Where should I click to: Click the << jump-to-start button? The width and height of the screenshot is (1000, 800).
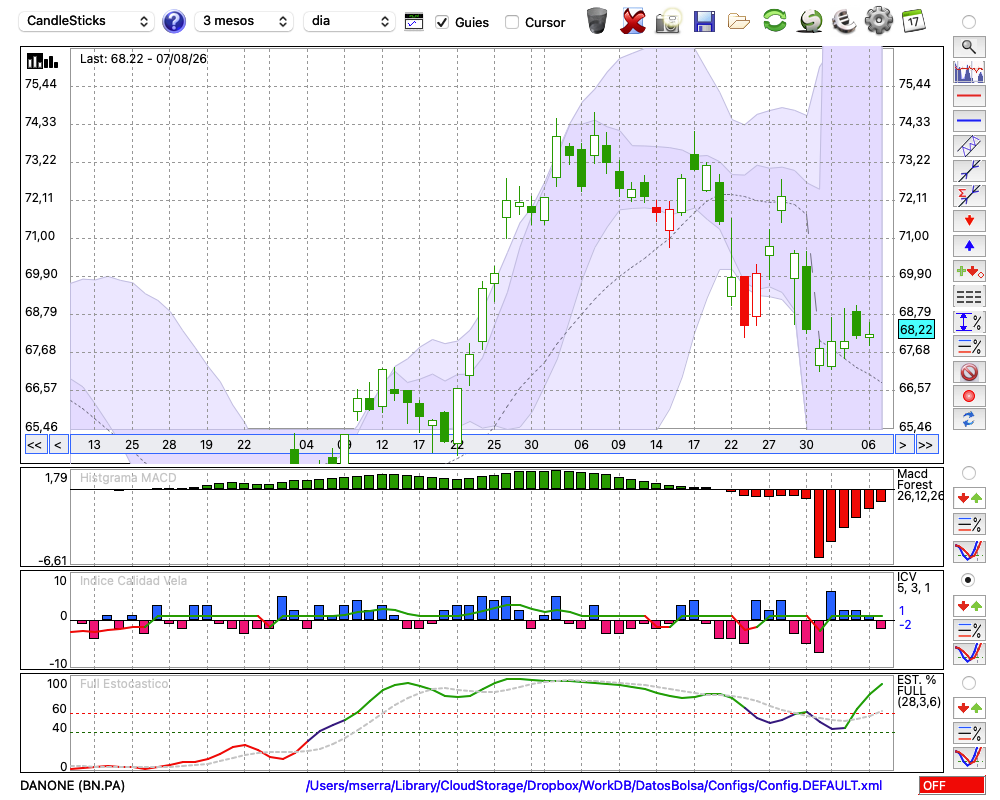tap(35, 445)
